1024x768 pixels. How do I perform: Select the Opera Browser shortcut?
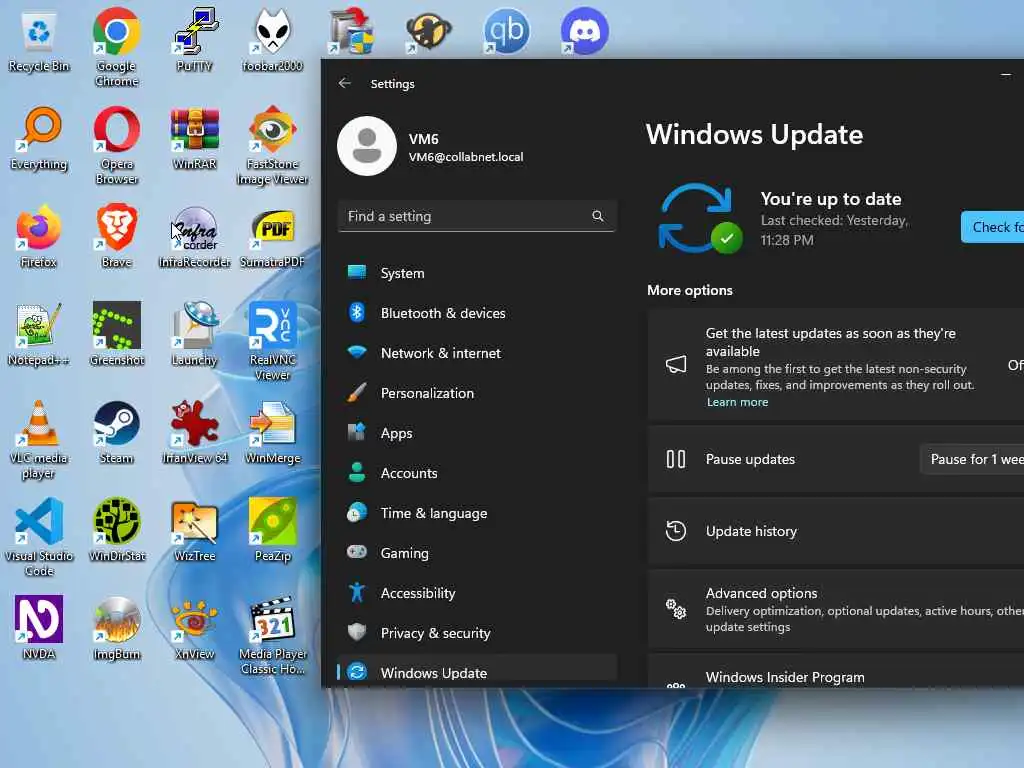[116, 146]
